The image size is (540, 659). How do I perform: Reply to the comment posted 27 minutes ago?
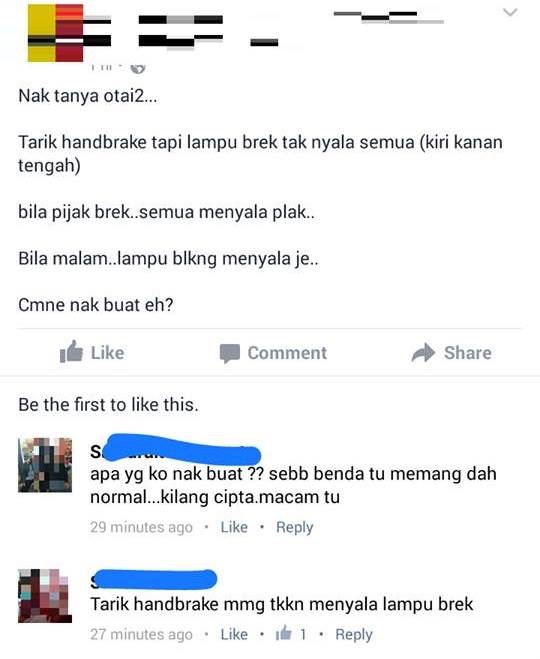tap(354, 634)
